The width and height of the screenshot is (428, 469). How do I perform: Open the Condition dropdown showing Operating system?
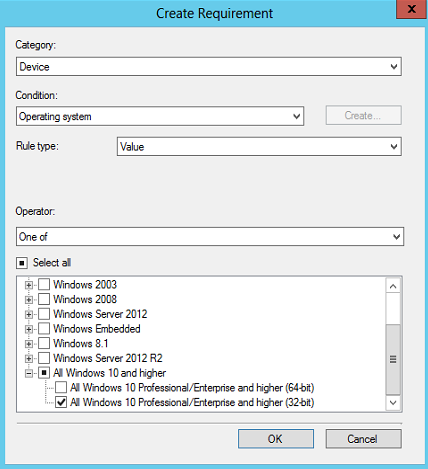[160, 116]
